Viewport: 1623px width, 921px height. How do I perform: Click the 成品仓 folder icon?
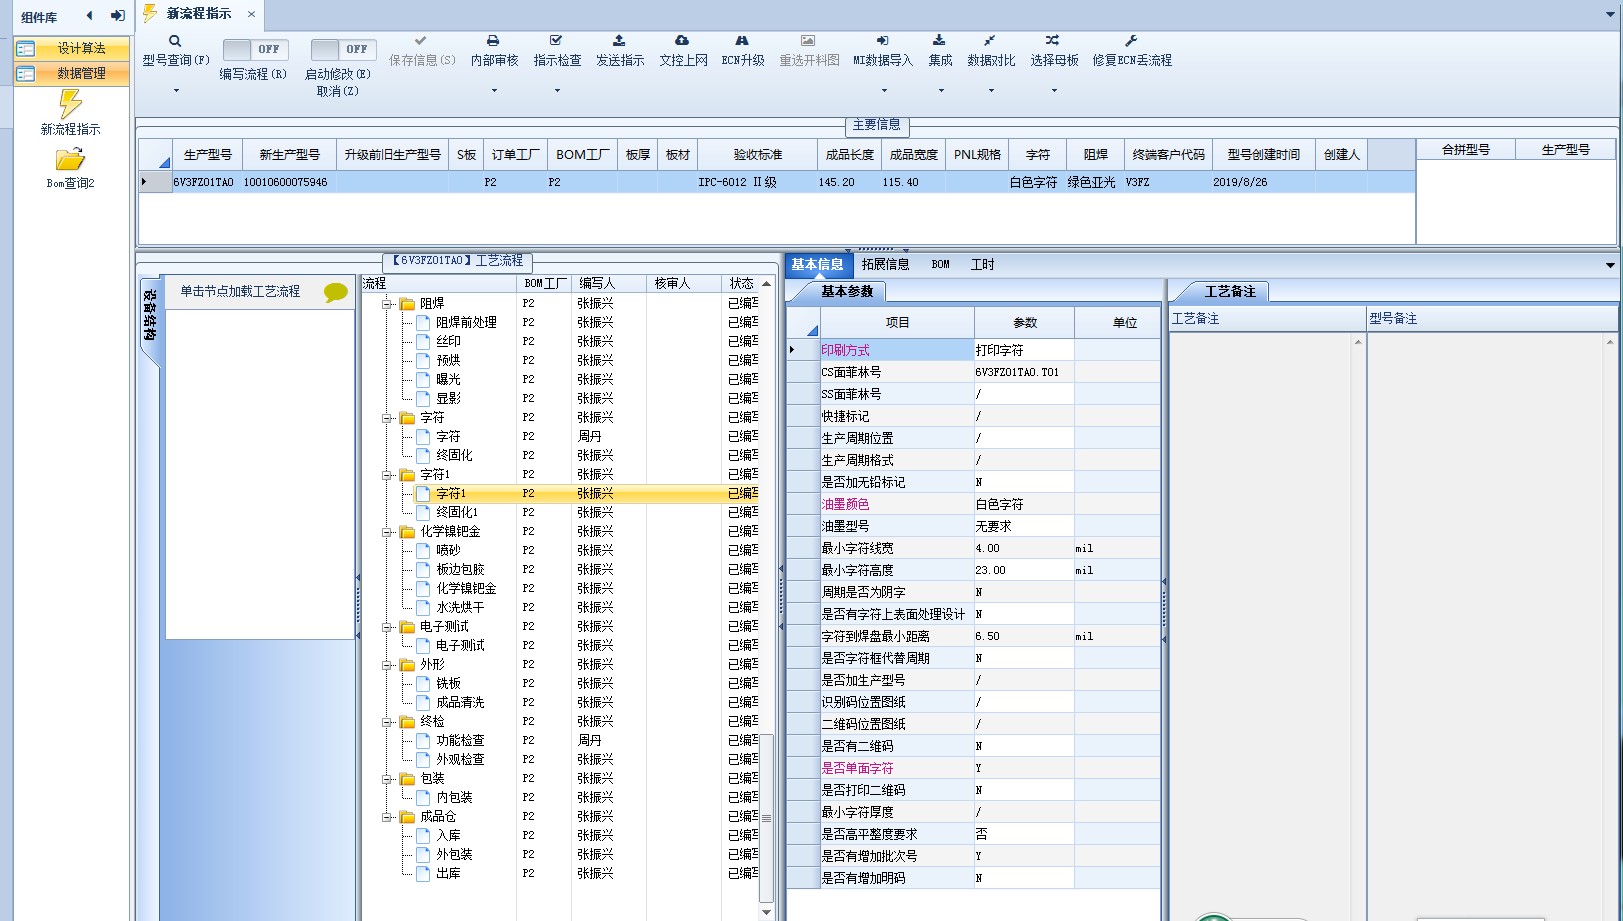(408, 817)
